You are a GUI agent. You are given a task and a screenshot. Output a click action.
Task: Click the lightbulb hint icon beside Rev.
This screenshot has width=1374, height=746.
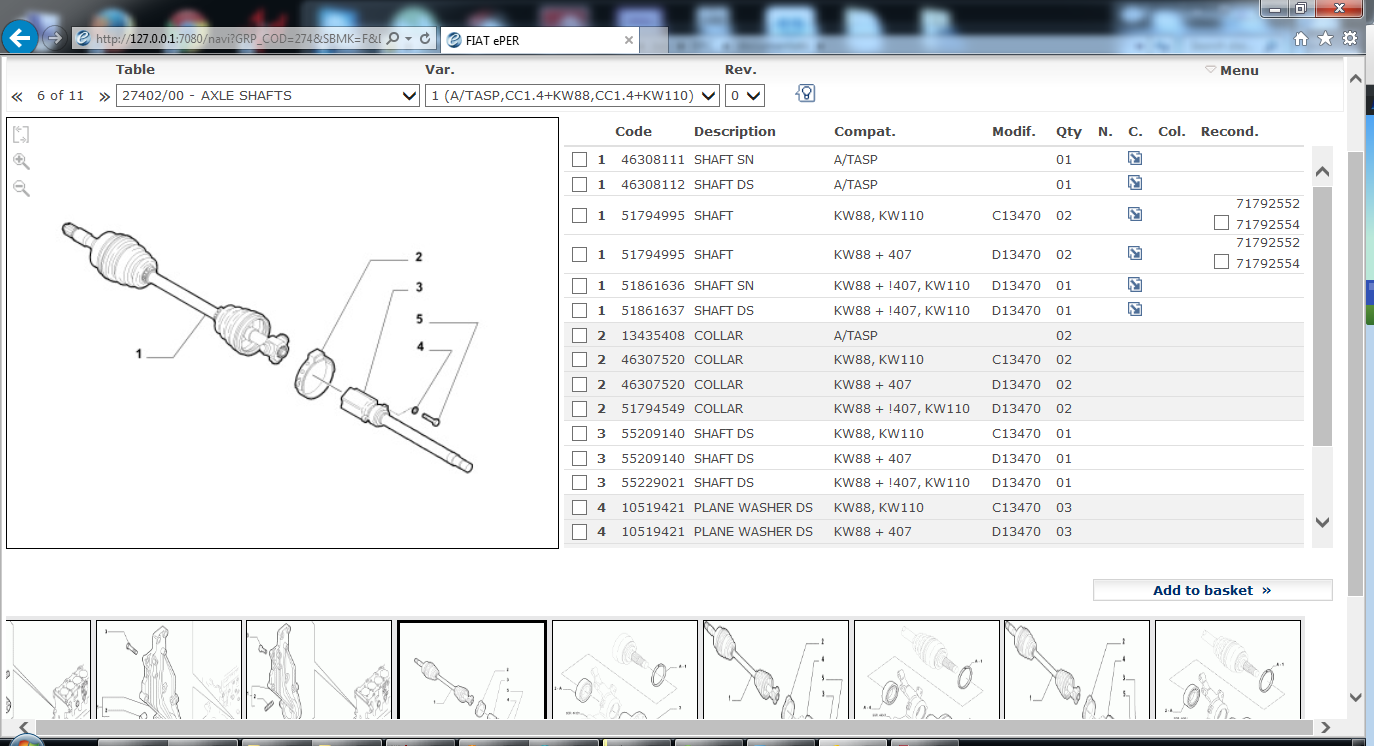(x=805, y=94)
